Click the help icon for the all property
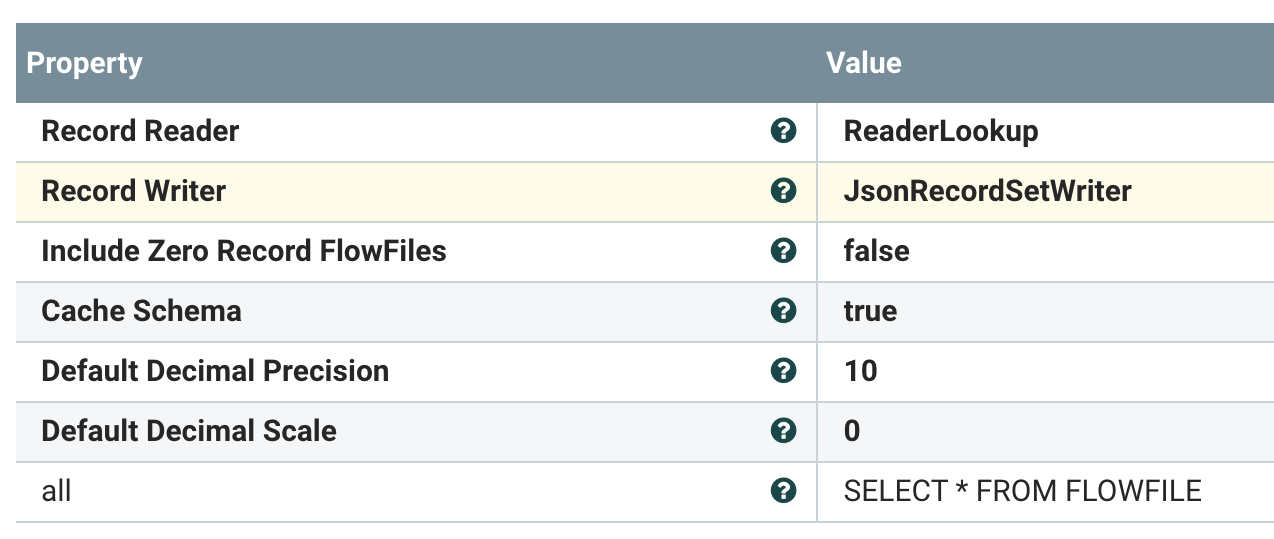The height and width of the screenshot is (539, 1274). tap(784, 491)
